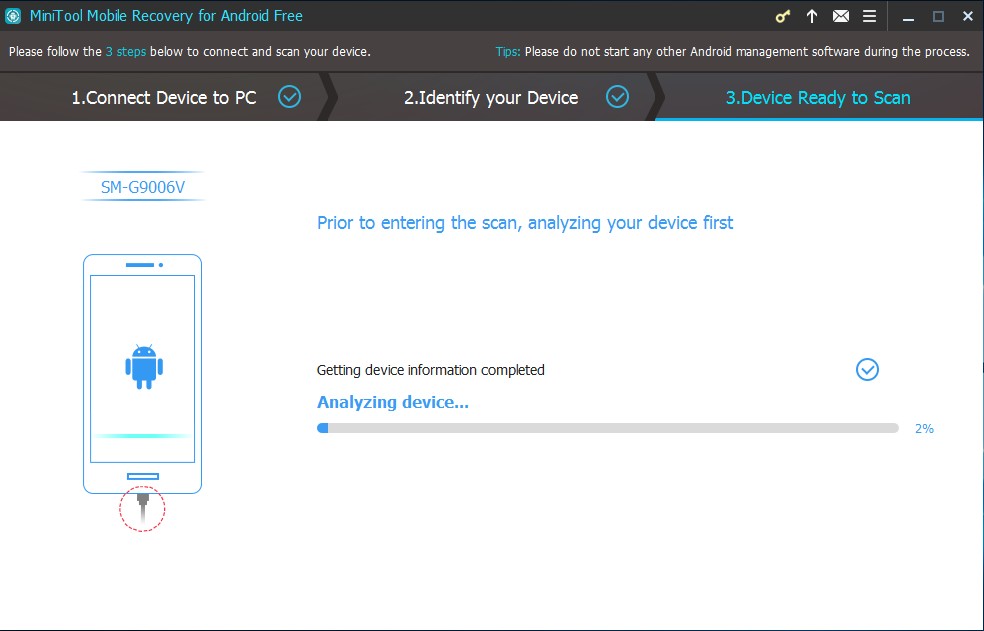Click the USB cable plug icon

click(x=142, y=509)
